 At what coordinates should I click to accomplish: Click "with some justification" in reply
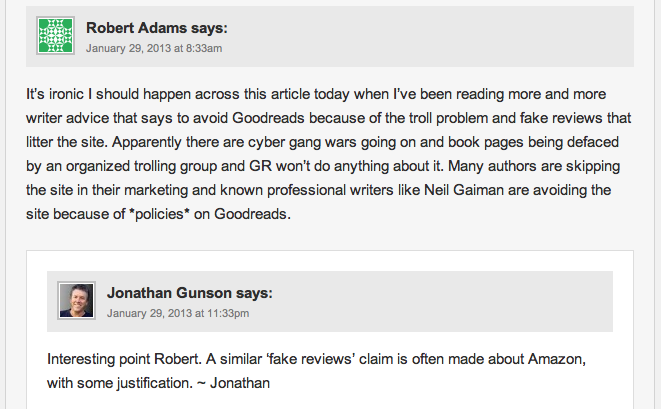(x=120, y=383)
